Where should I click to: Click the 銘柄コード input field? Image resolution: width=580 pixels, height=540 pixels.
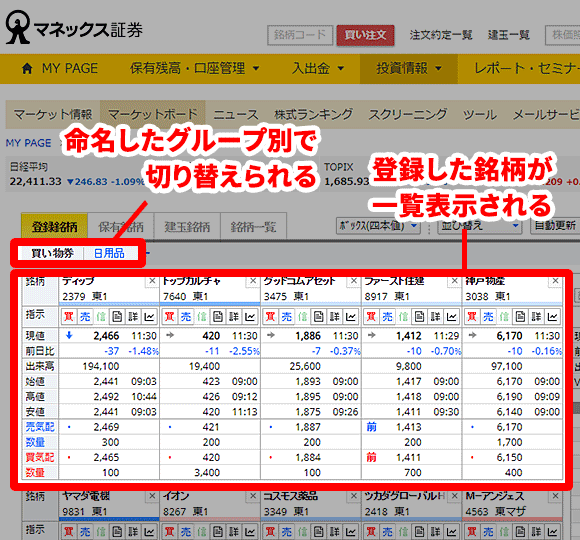[x=300, y=35]
